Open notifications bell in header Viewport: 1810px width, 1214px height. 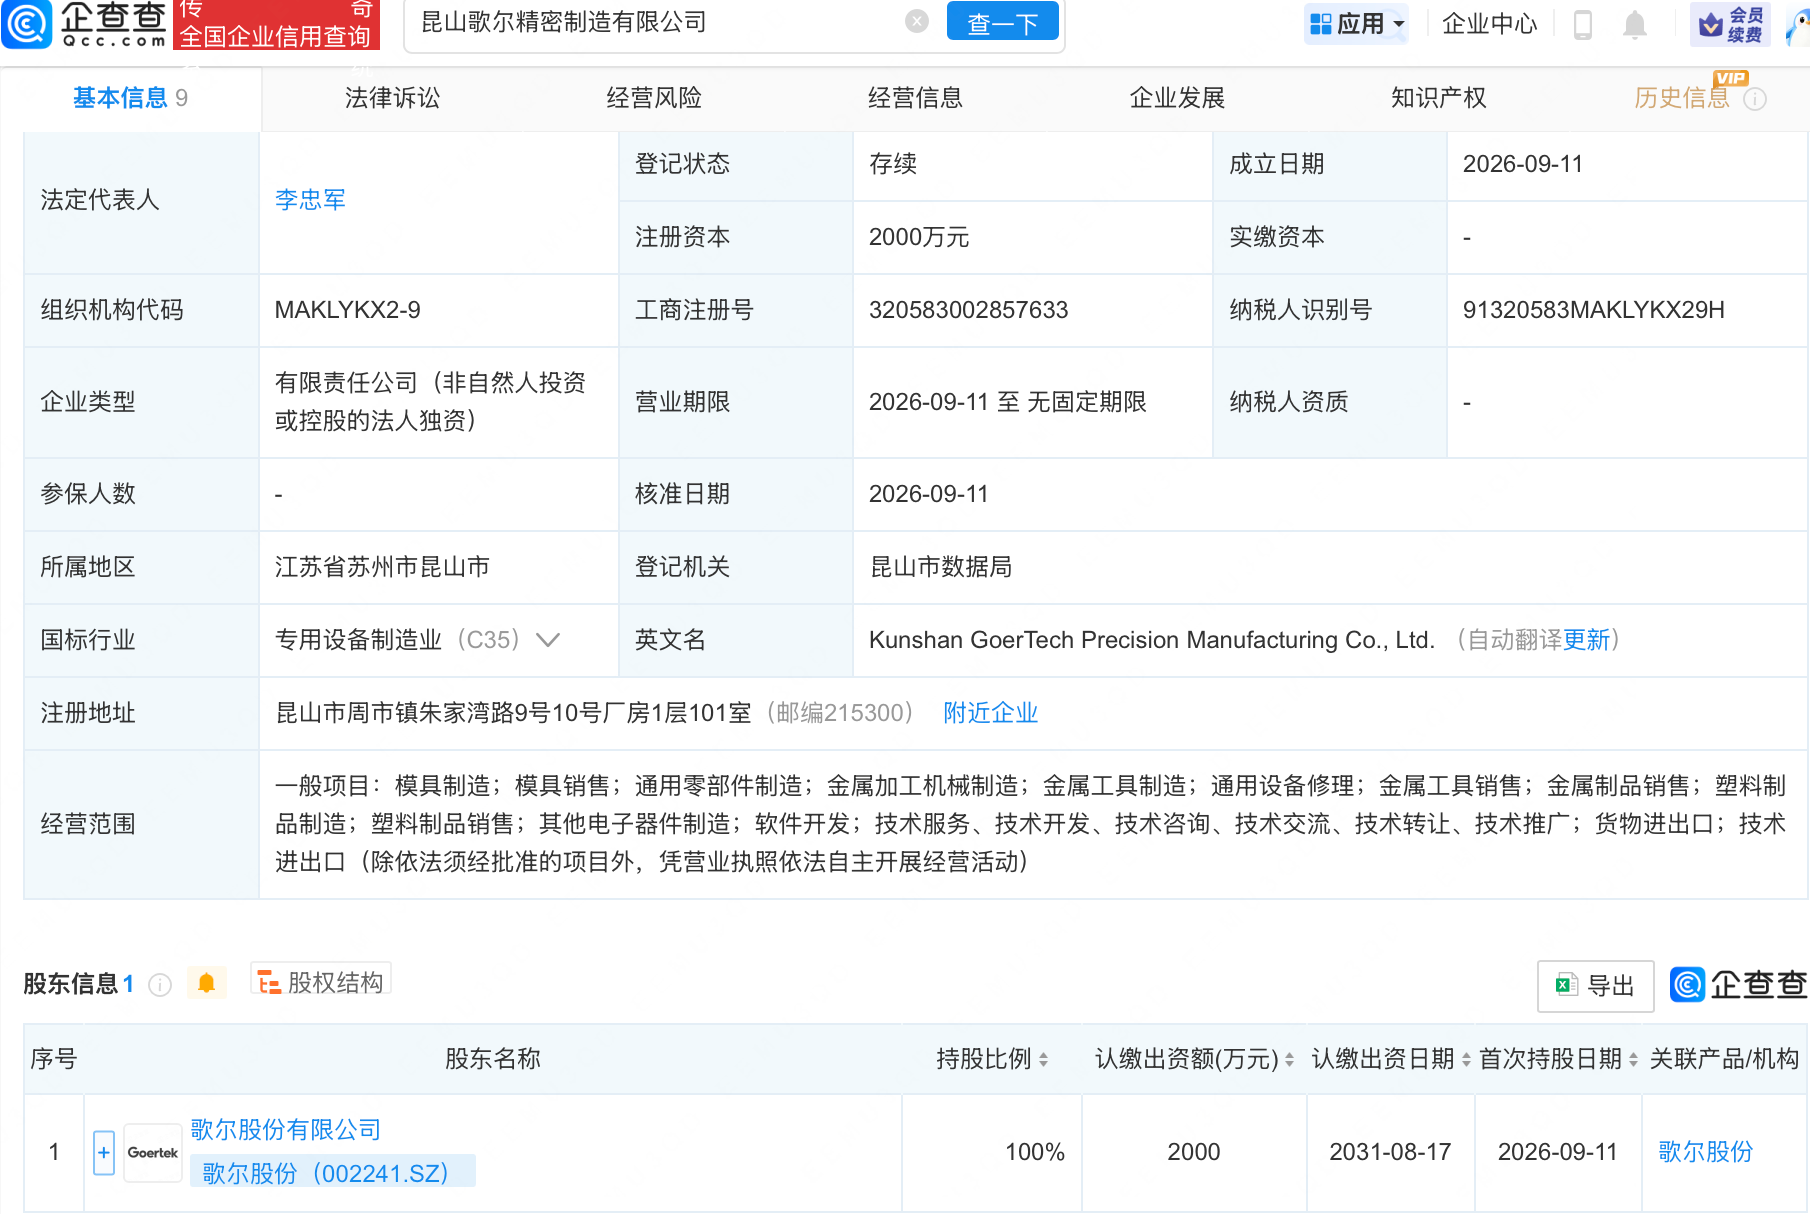point(1634,24)
